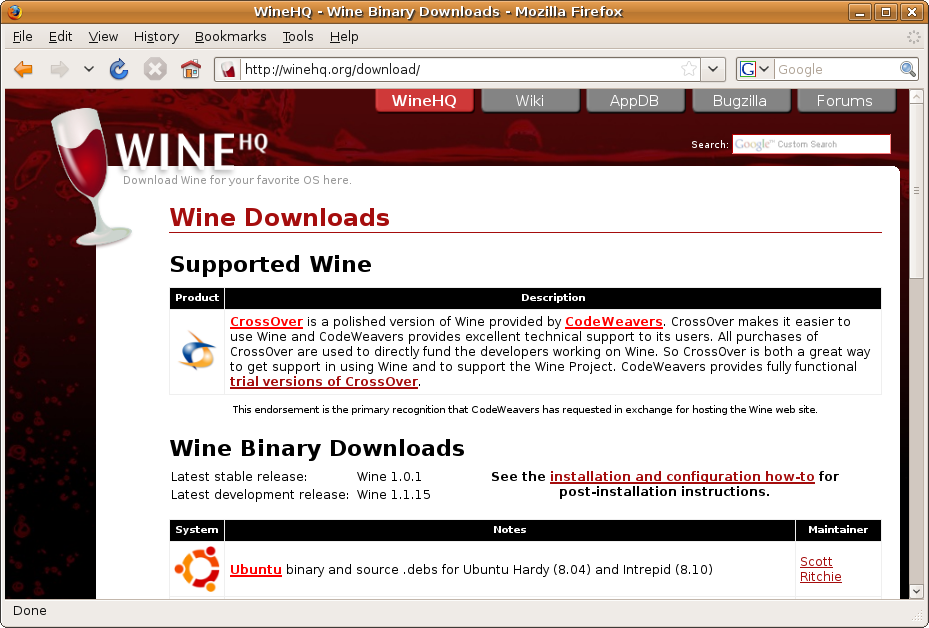Open the location bar URL dropdown
This screenshot has width=929, height=628.
point(711,68)
